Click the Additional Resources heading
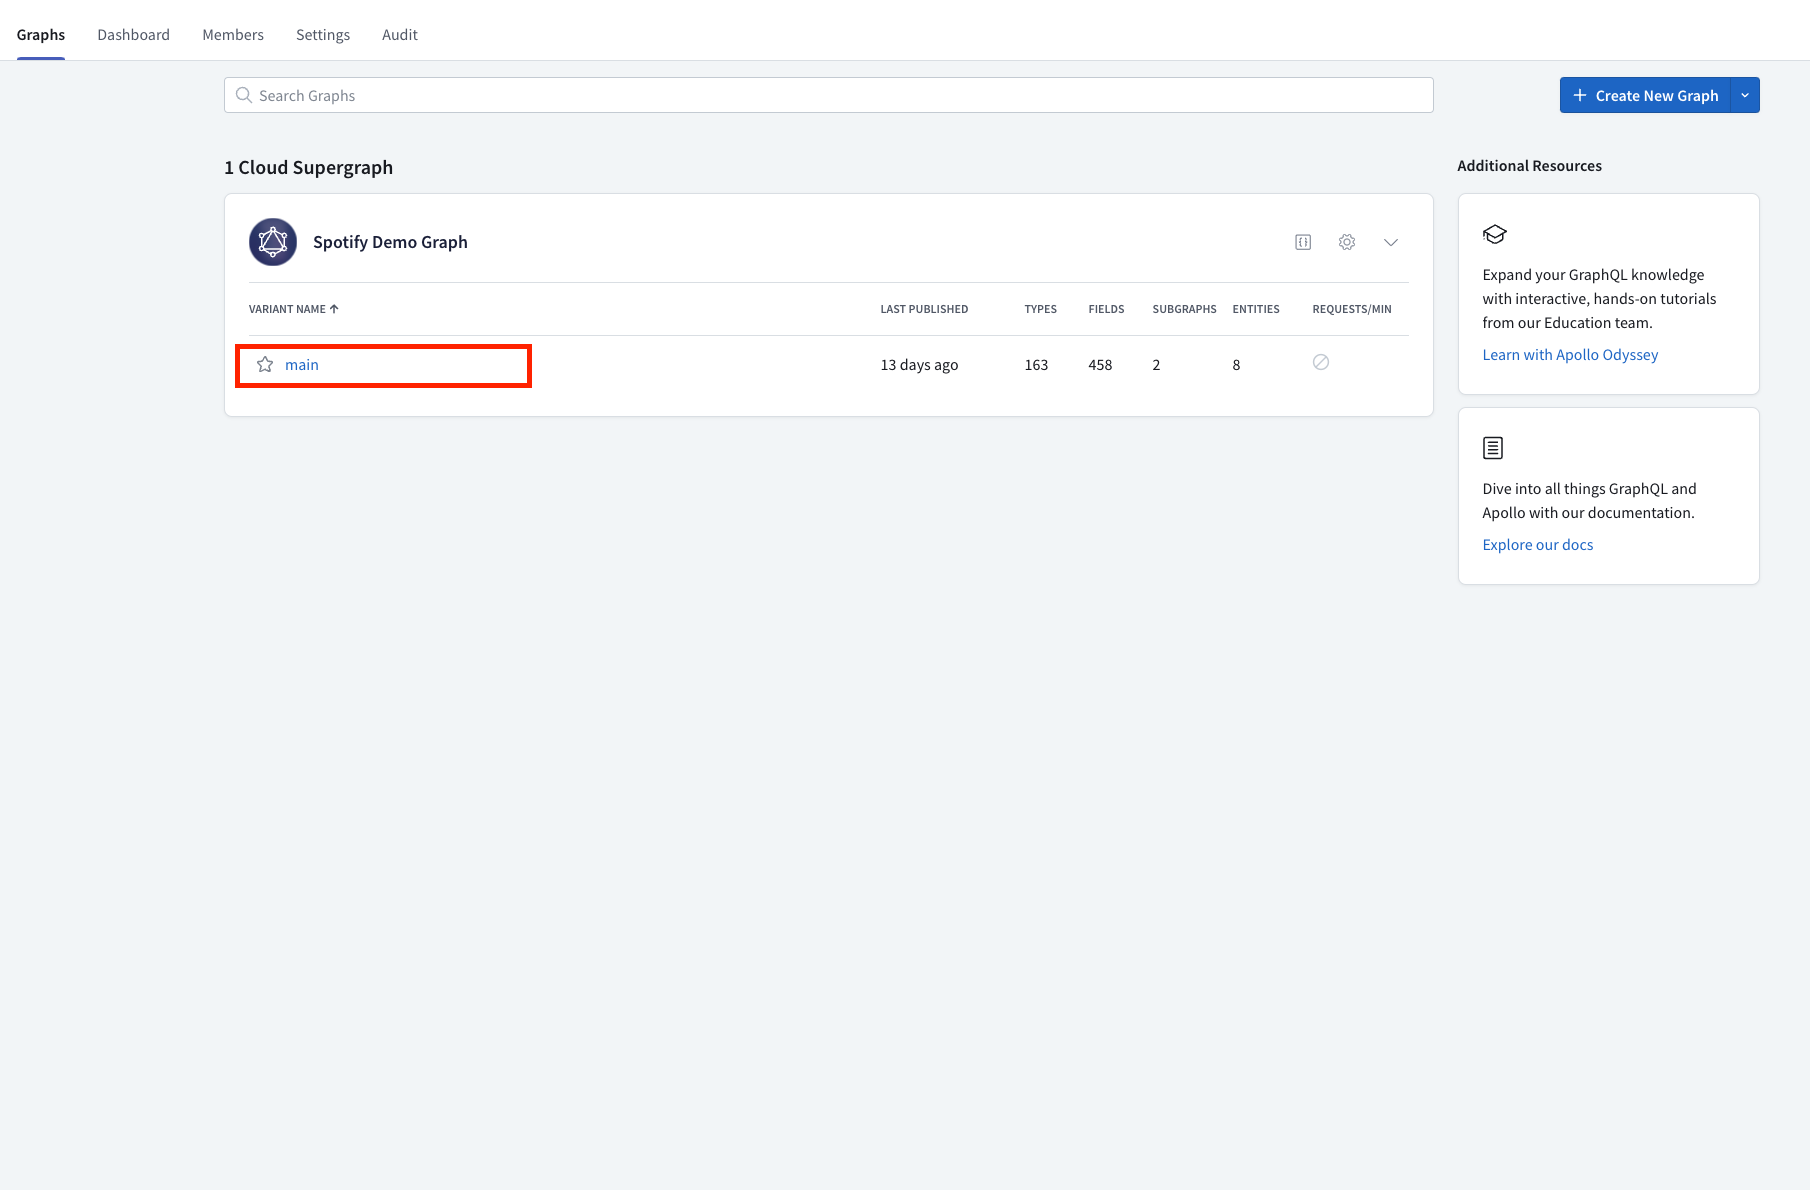The image size is (1810, 1190). [x=1529, y=166]
